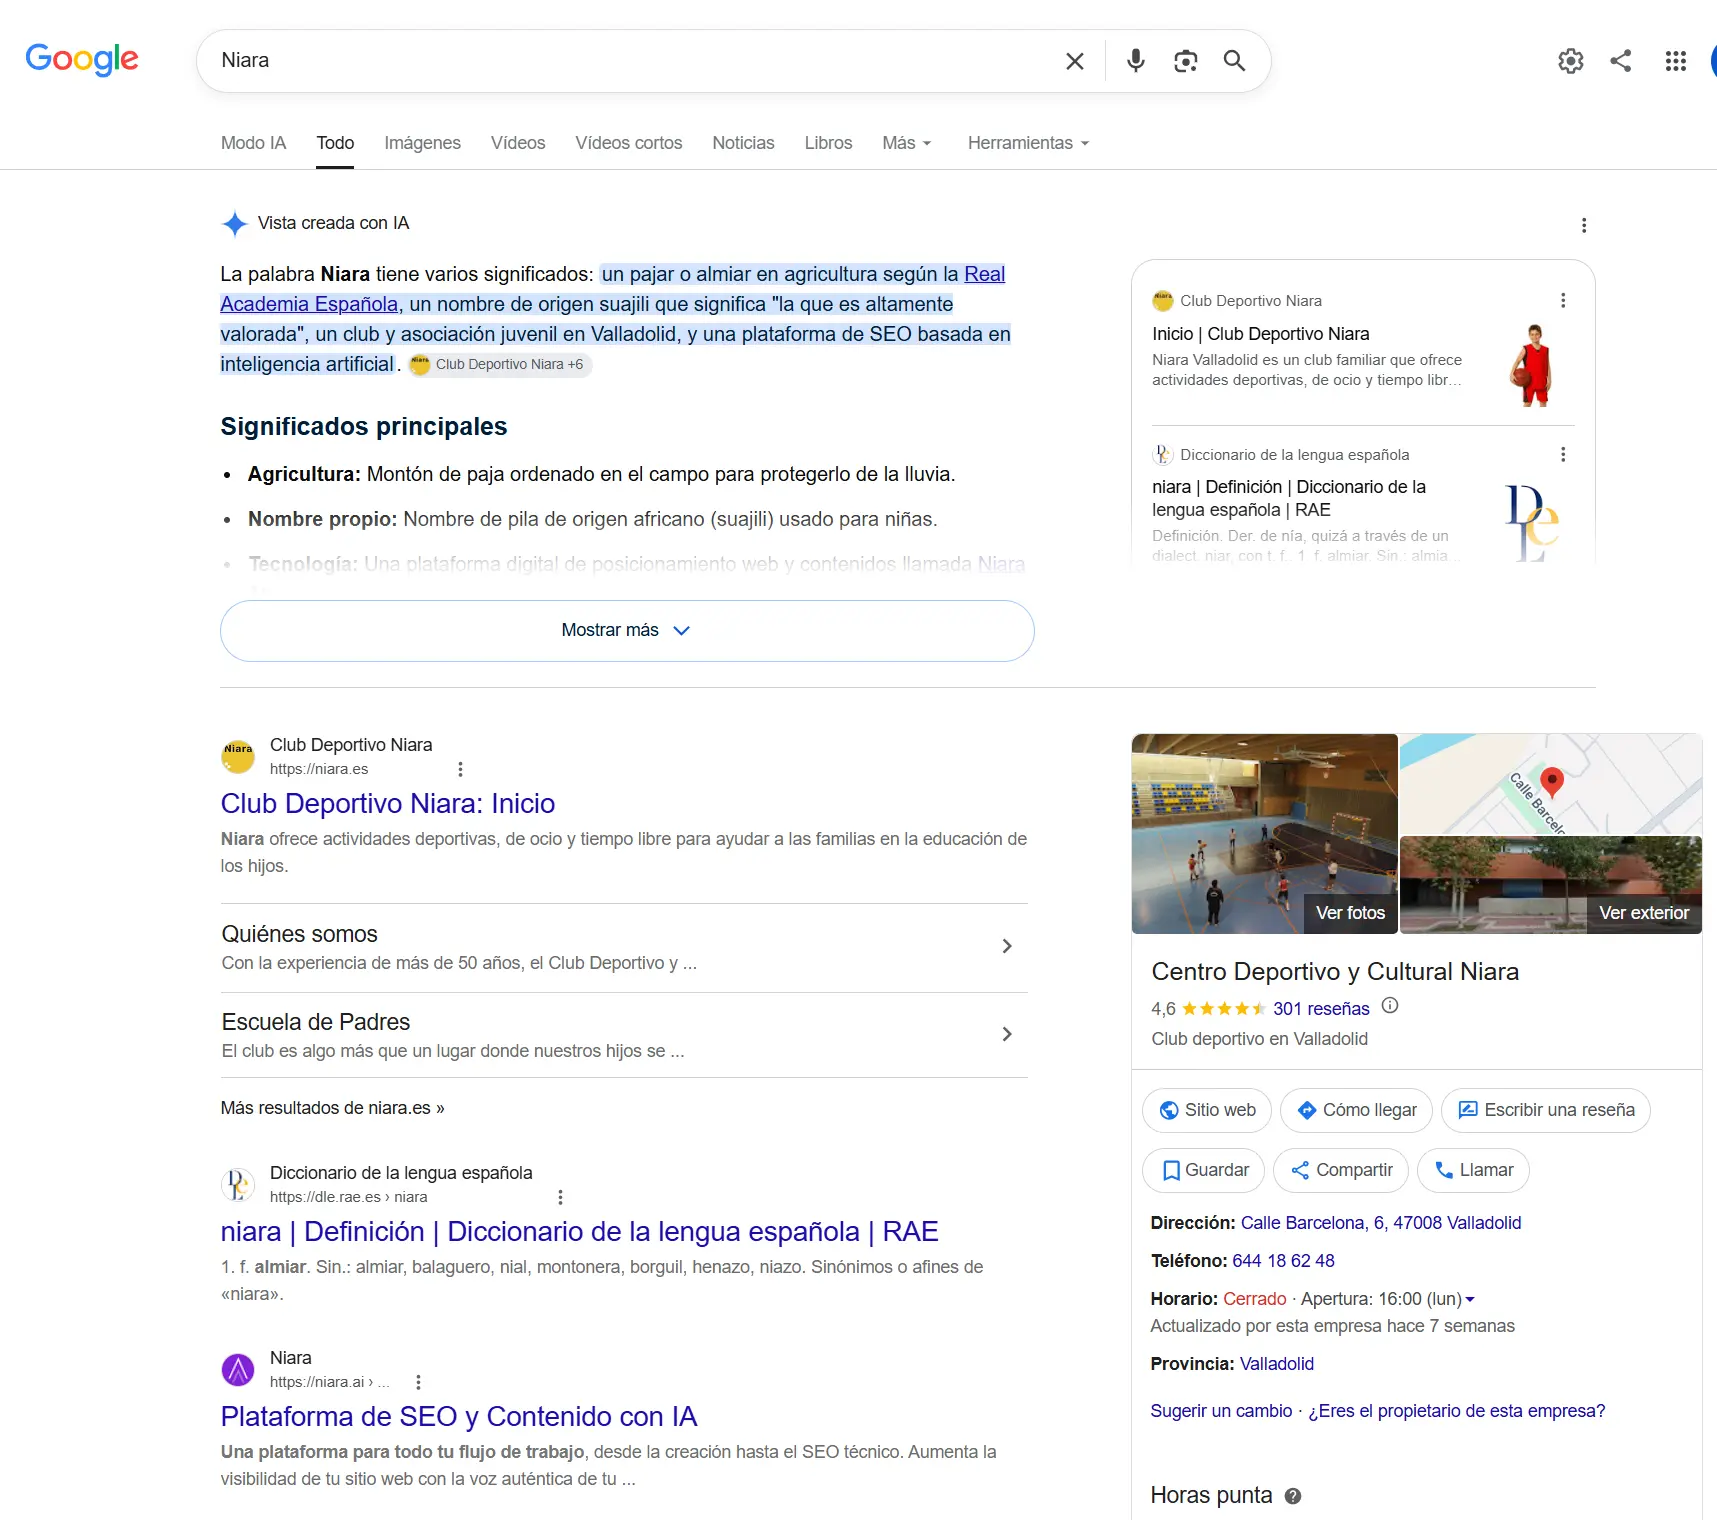Expand the Escuela de Padres sitelink chevron
The height and width of the screenshot is (1520, 1717).
(1007, 1034)
